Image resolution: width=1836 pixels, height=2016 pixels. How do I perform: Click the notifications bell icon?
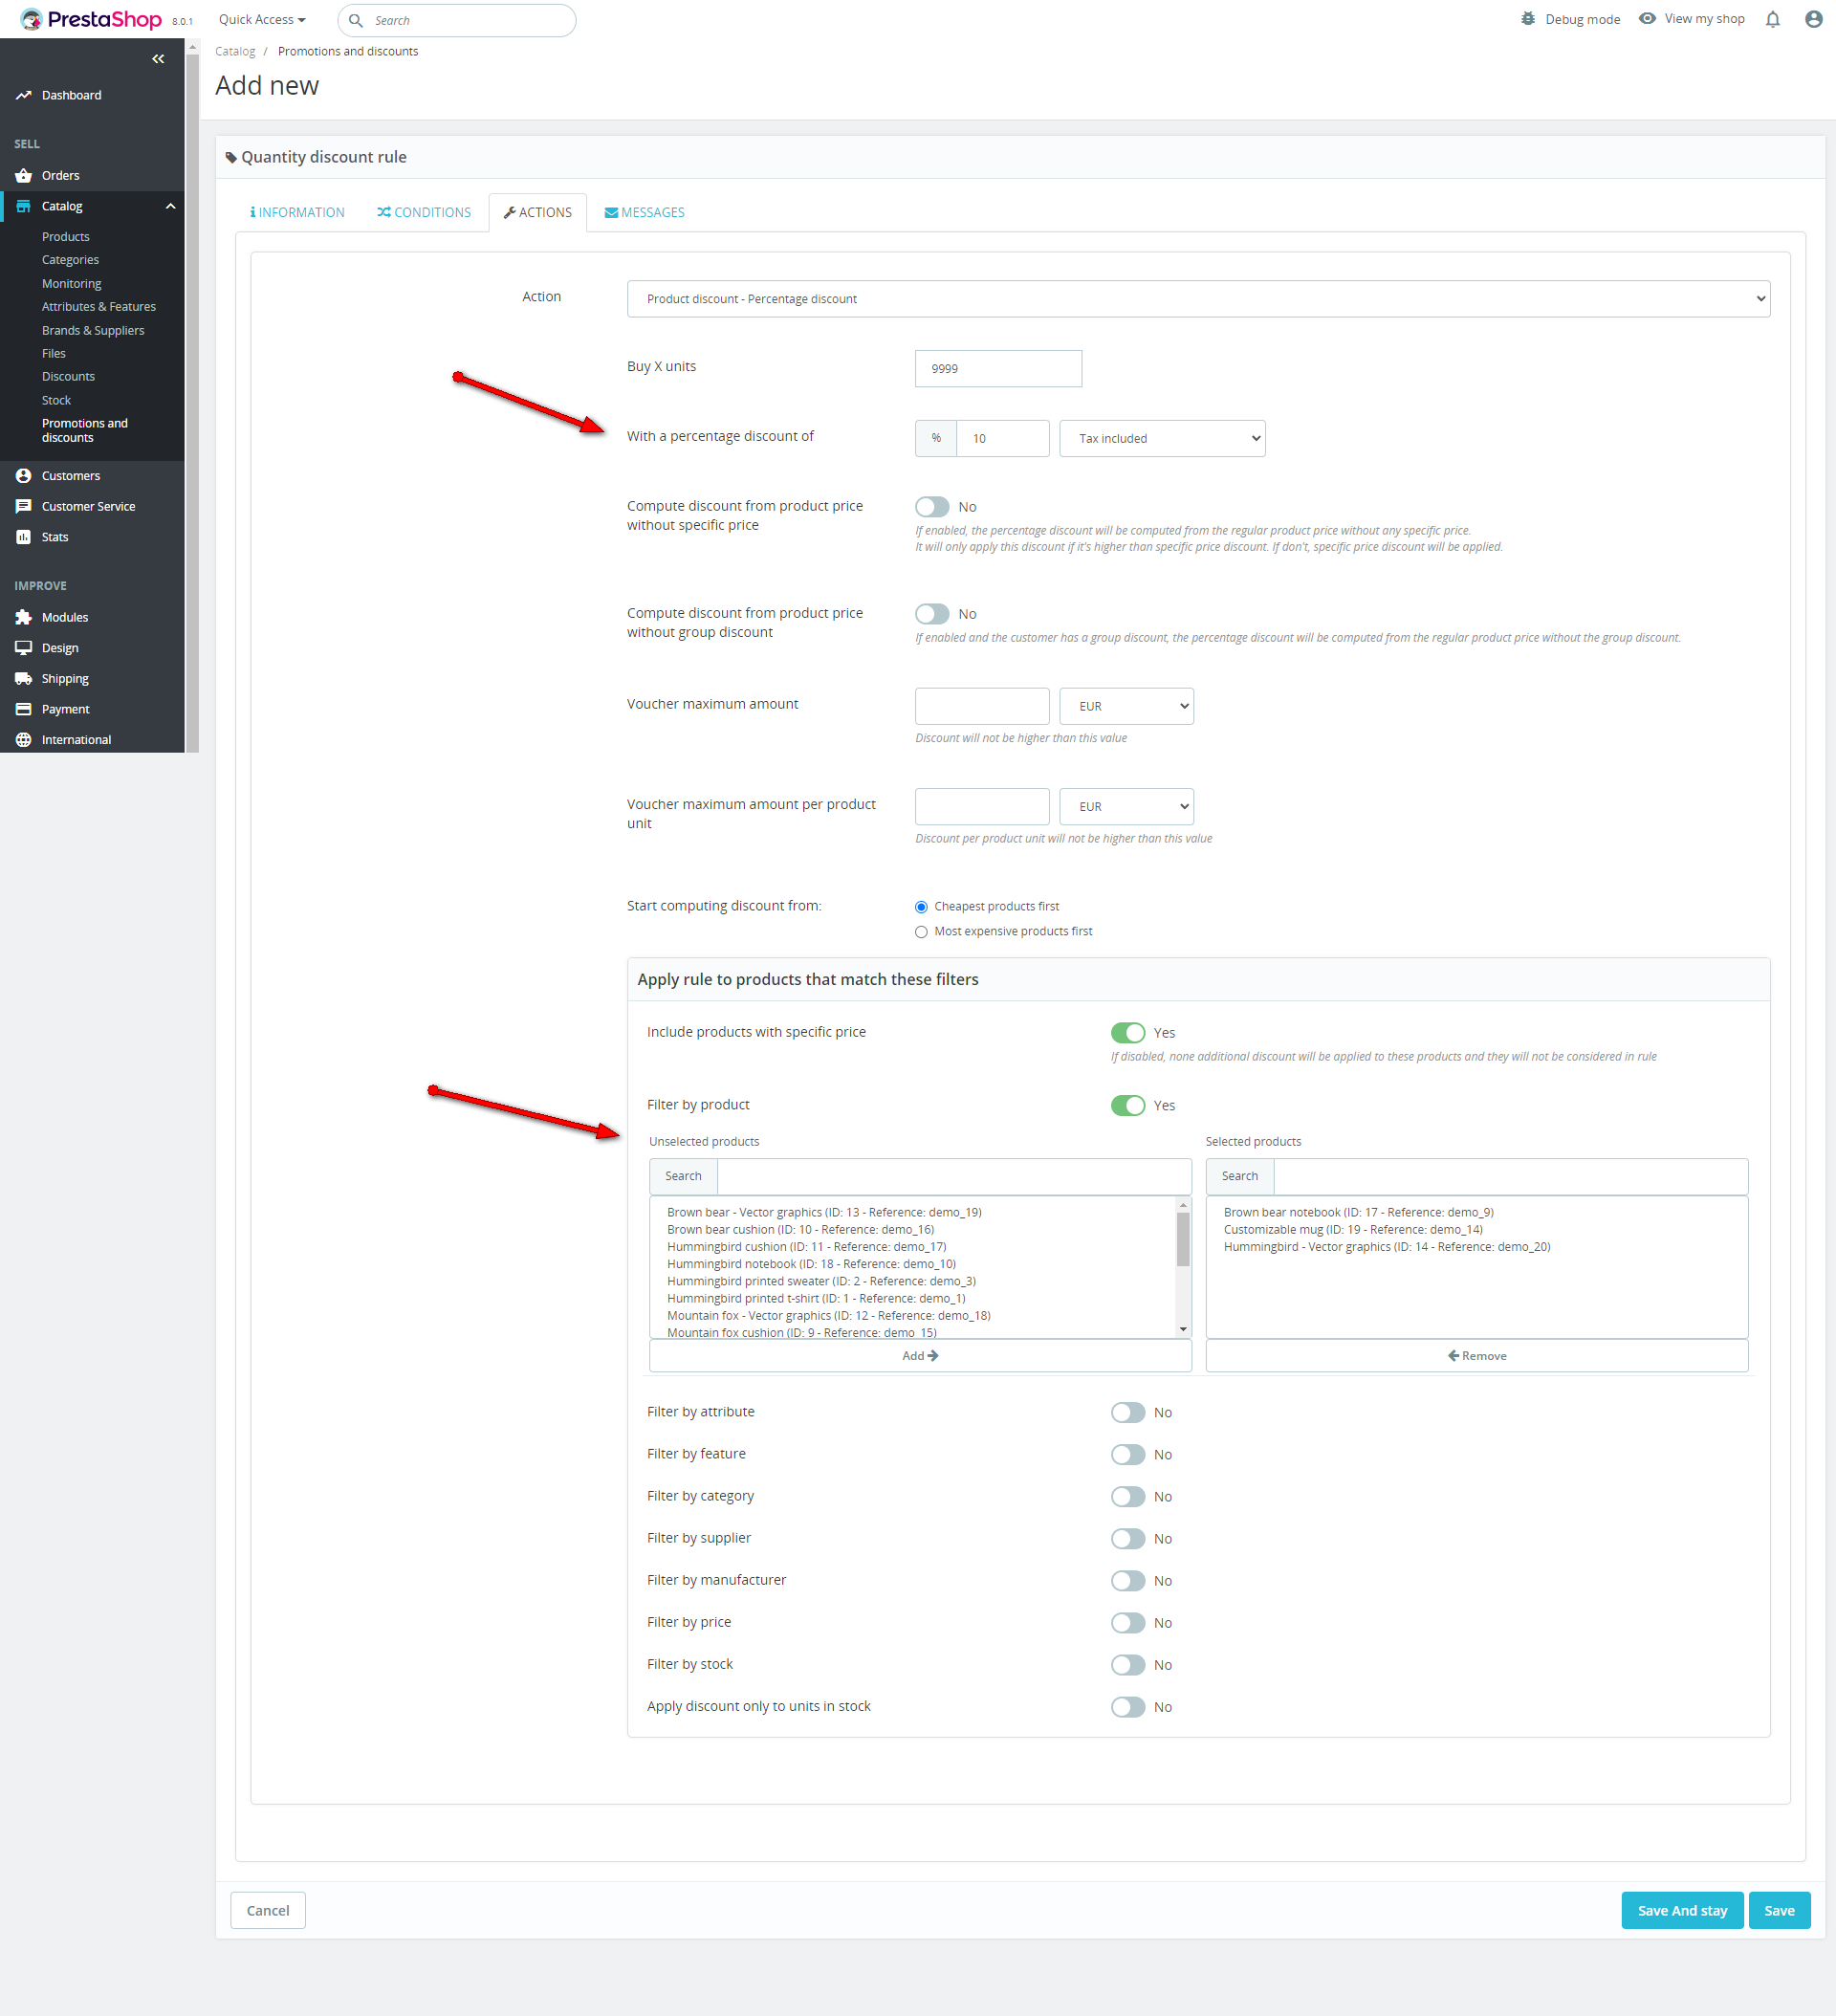point(1772,20)
